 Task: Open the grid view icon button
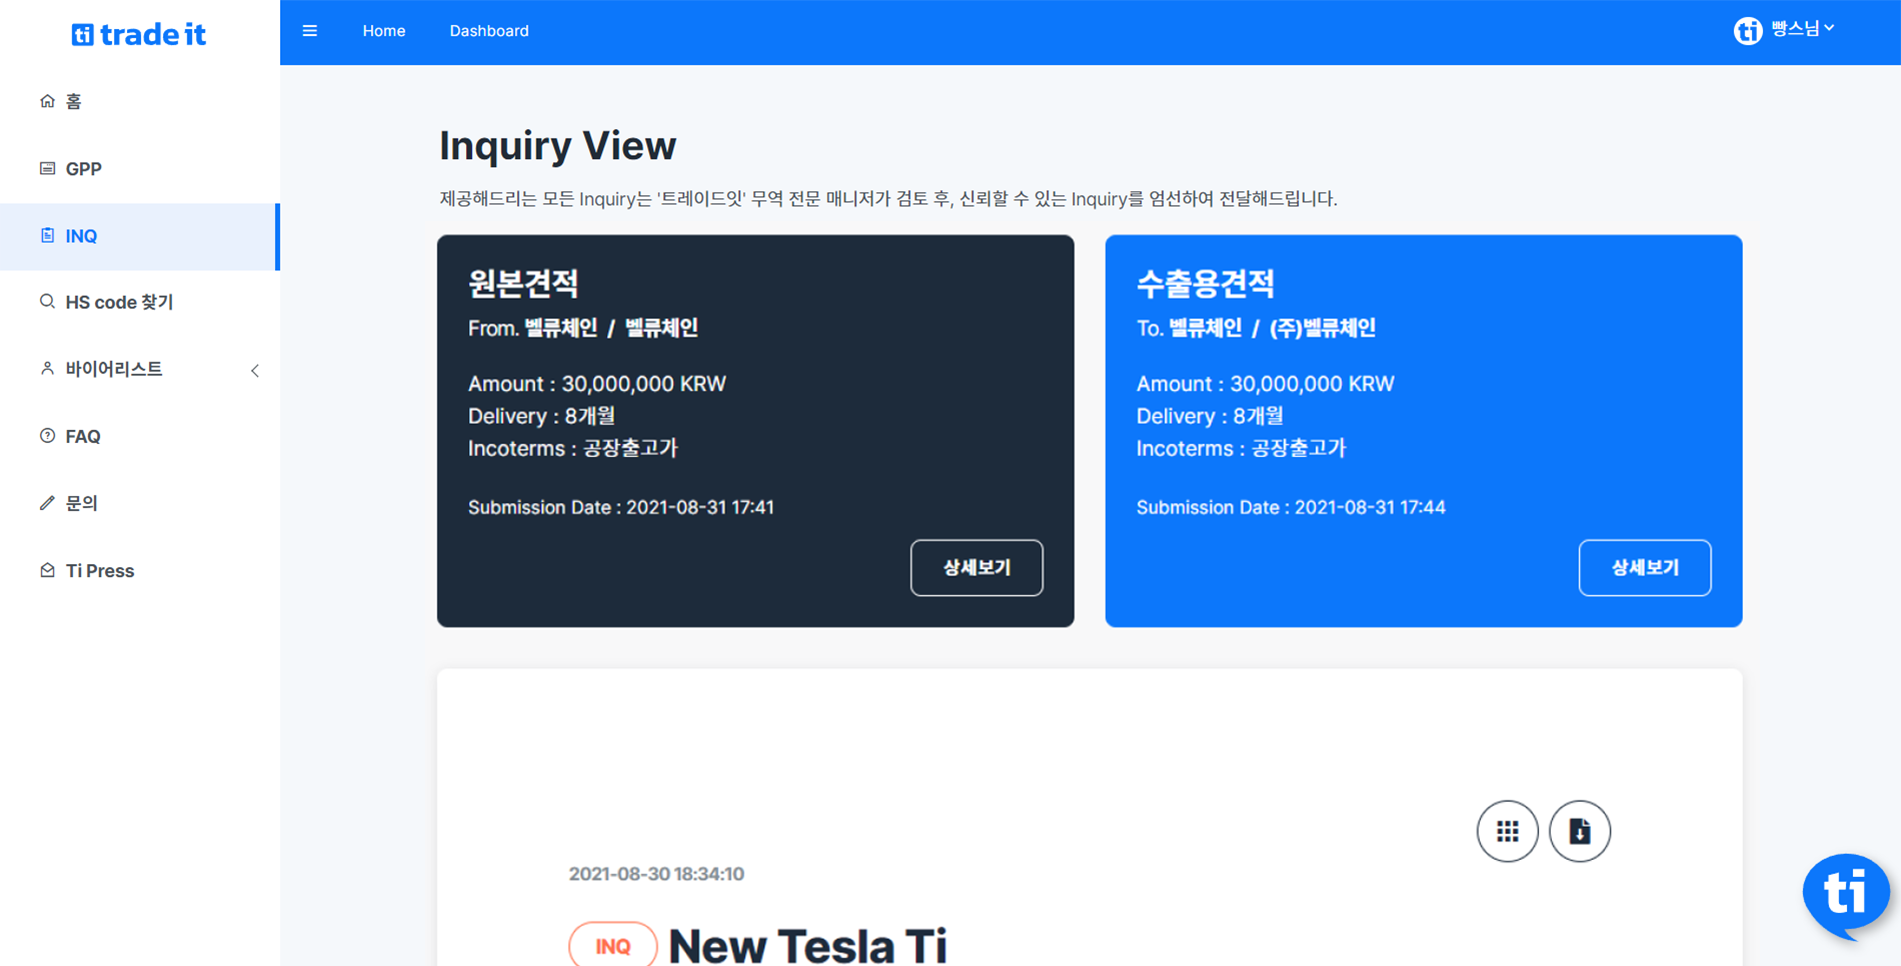click(1507, 831)
